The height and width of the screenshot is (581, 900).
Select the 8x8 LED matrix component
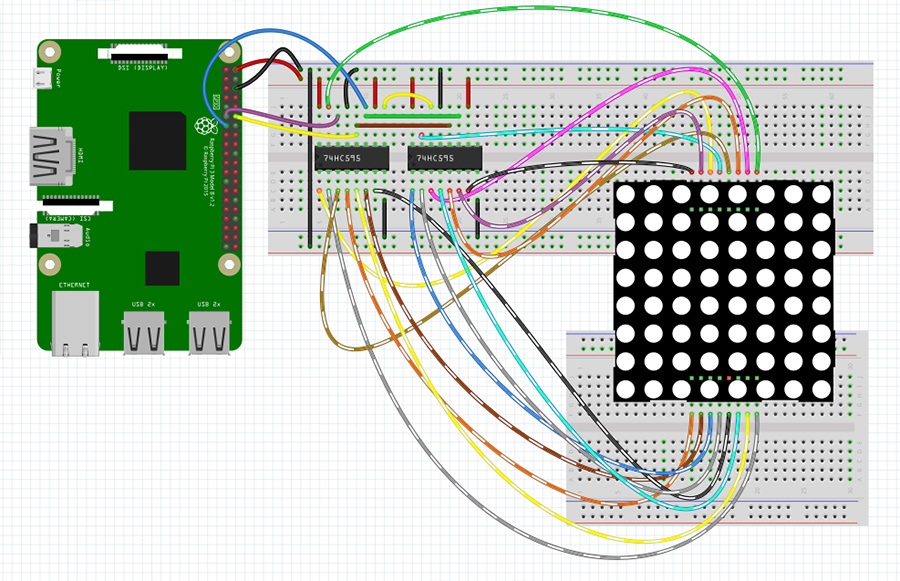pos(723,292)
